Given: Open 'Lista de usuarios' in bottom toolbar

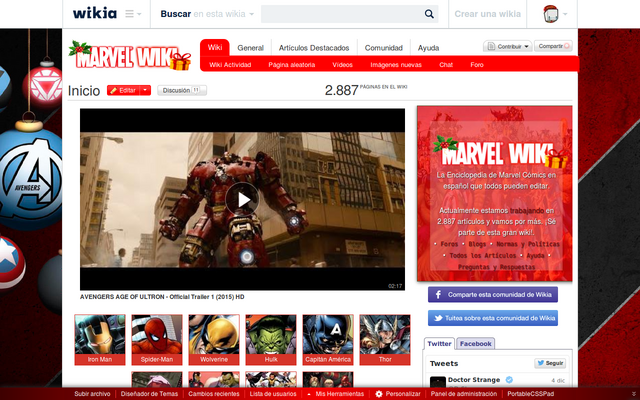Looking at the screenshot, I should [273, 394].
